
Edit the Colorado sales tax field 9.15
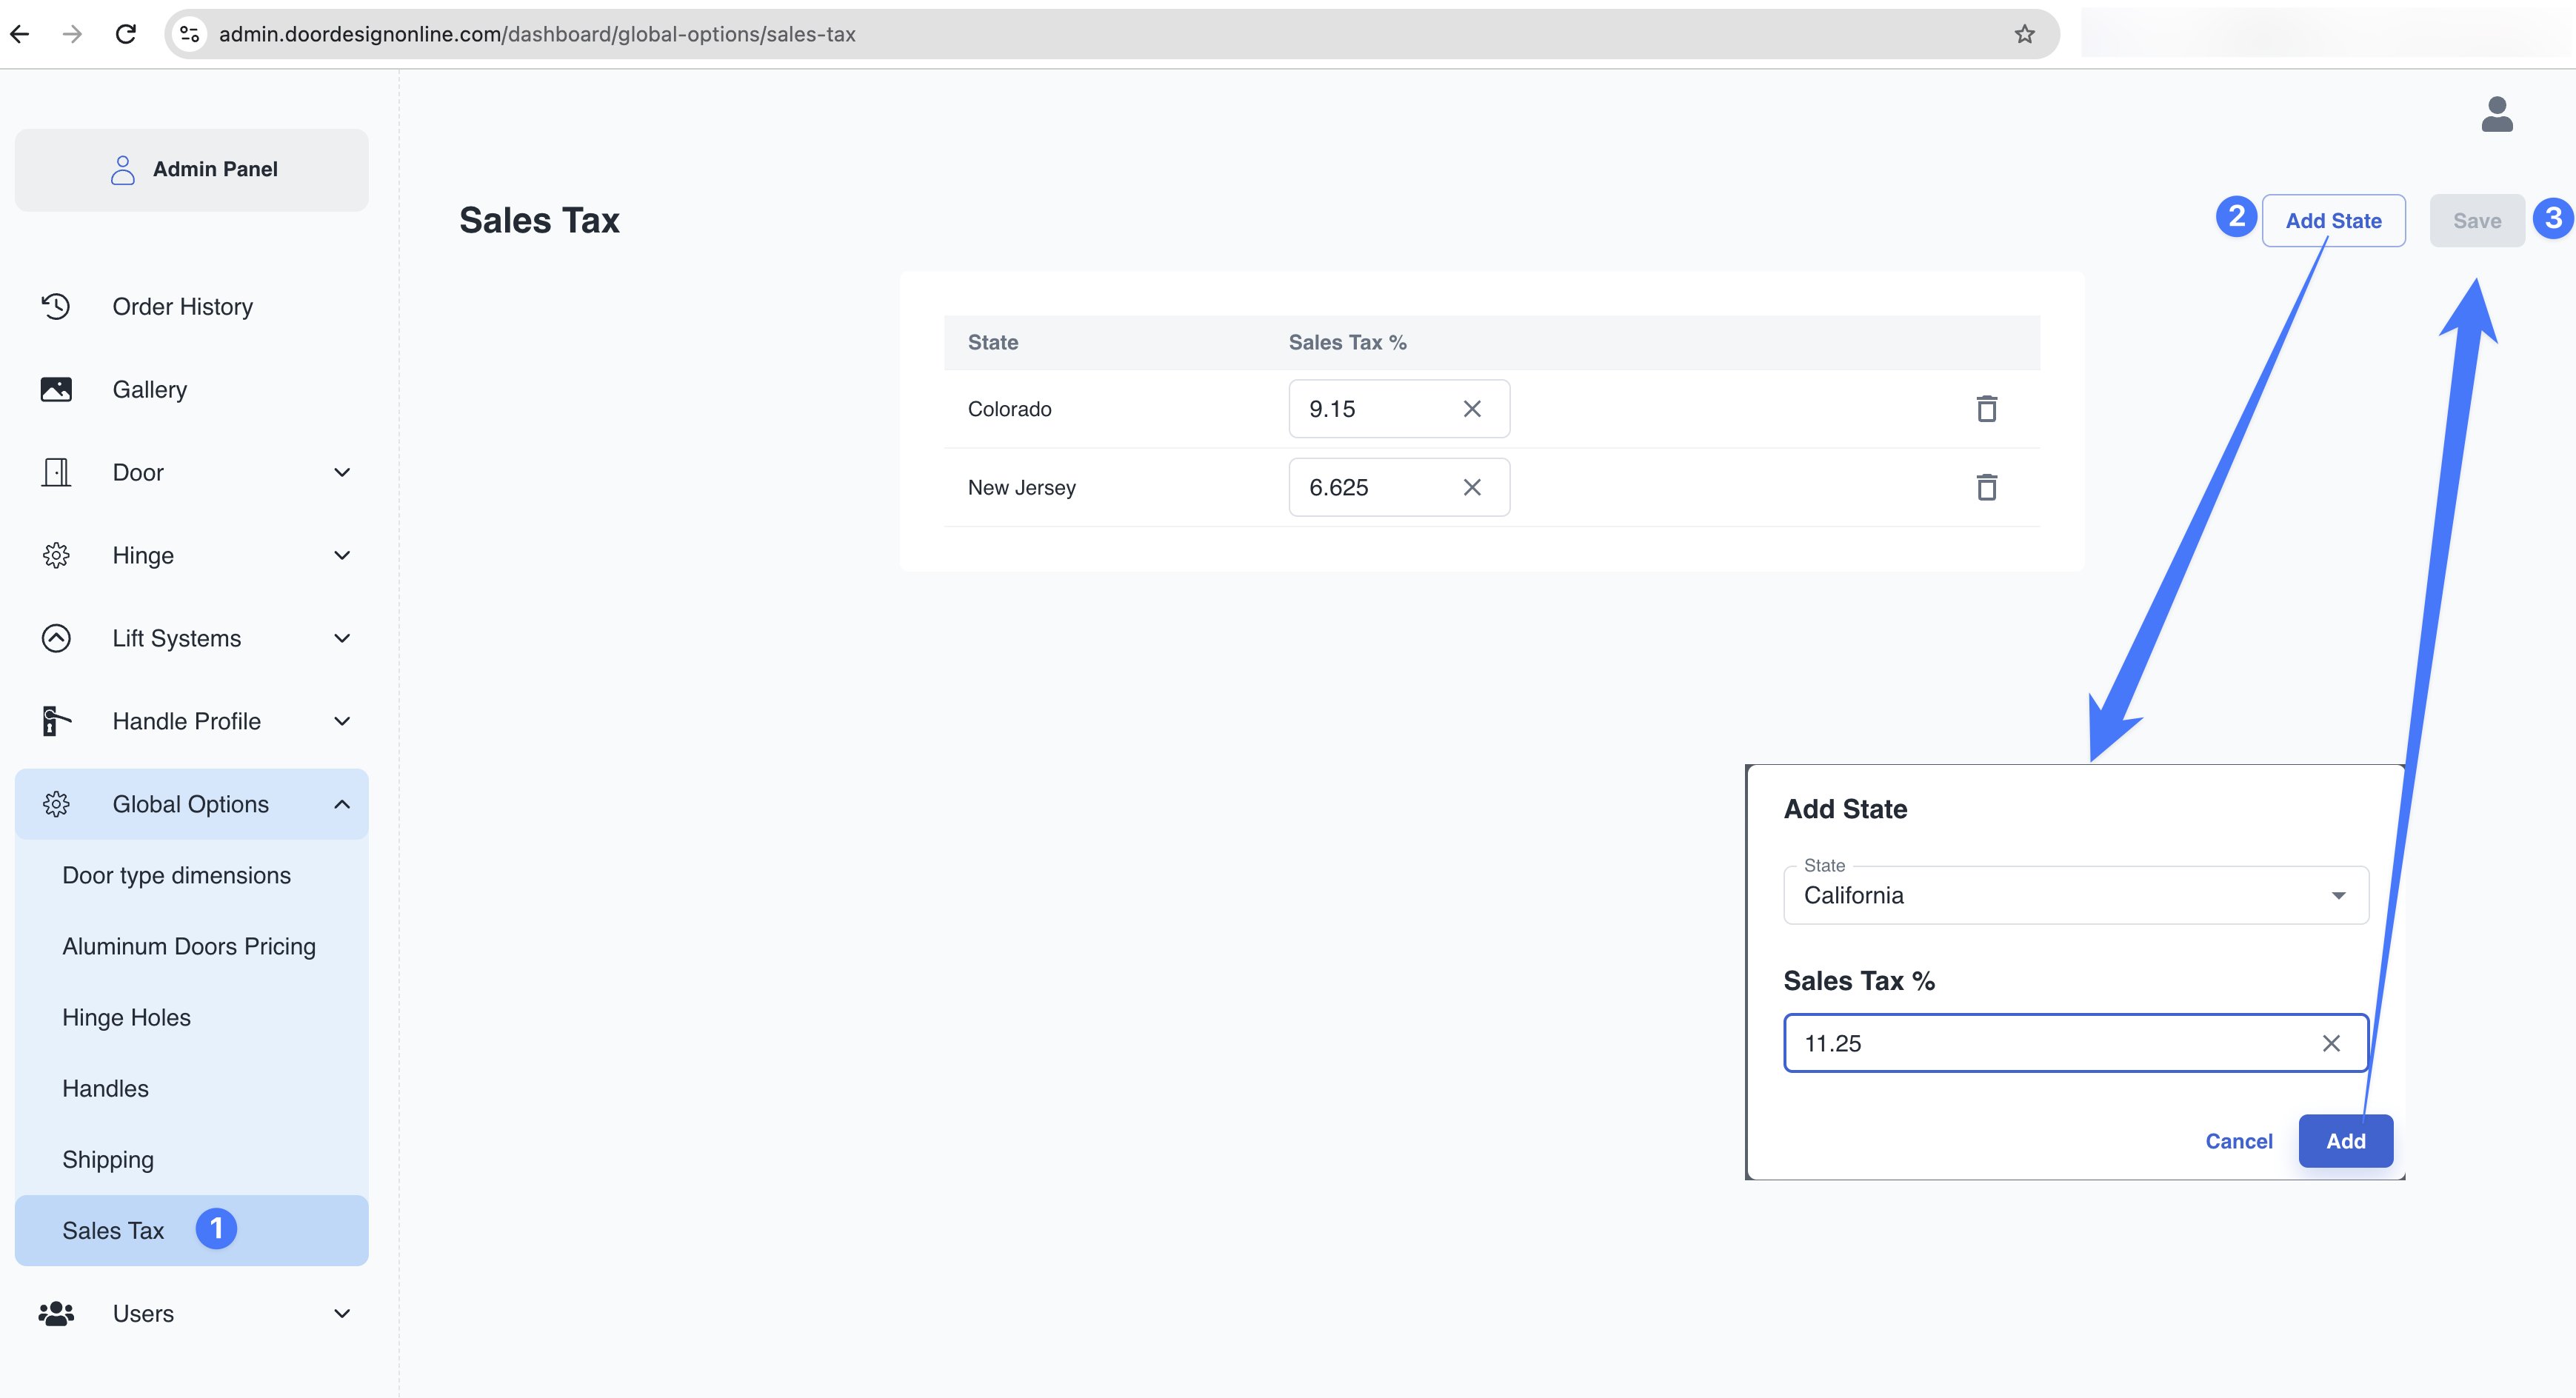(1399, 409)
